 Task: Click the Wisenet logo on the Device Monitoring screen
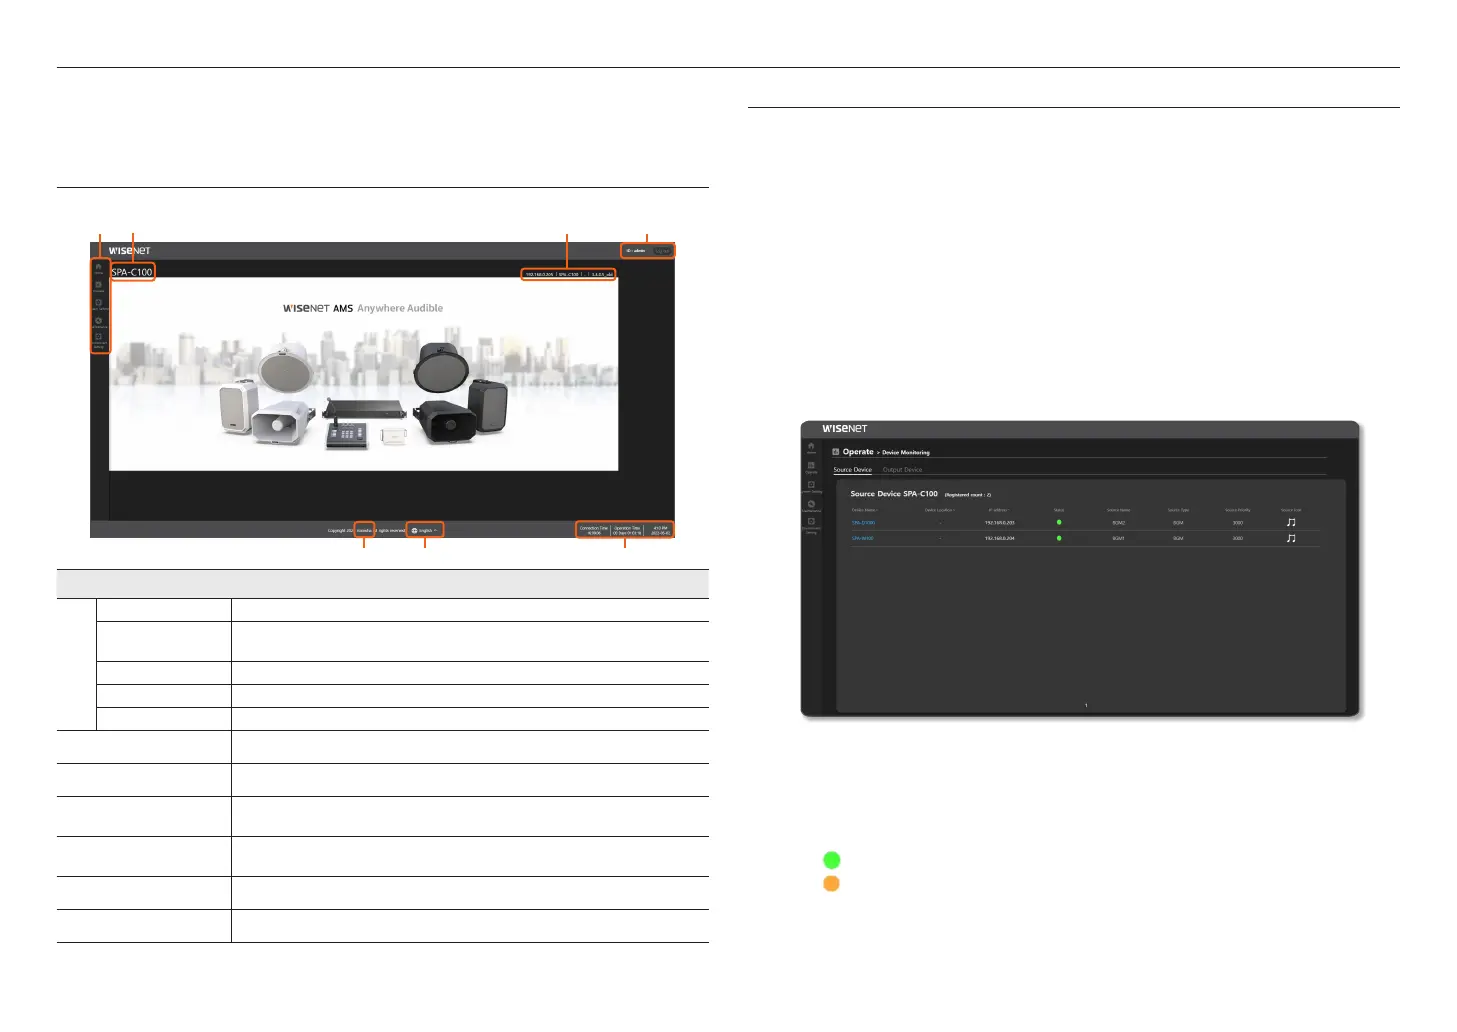[844, 429]
